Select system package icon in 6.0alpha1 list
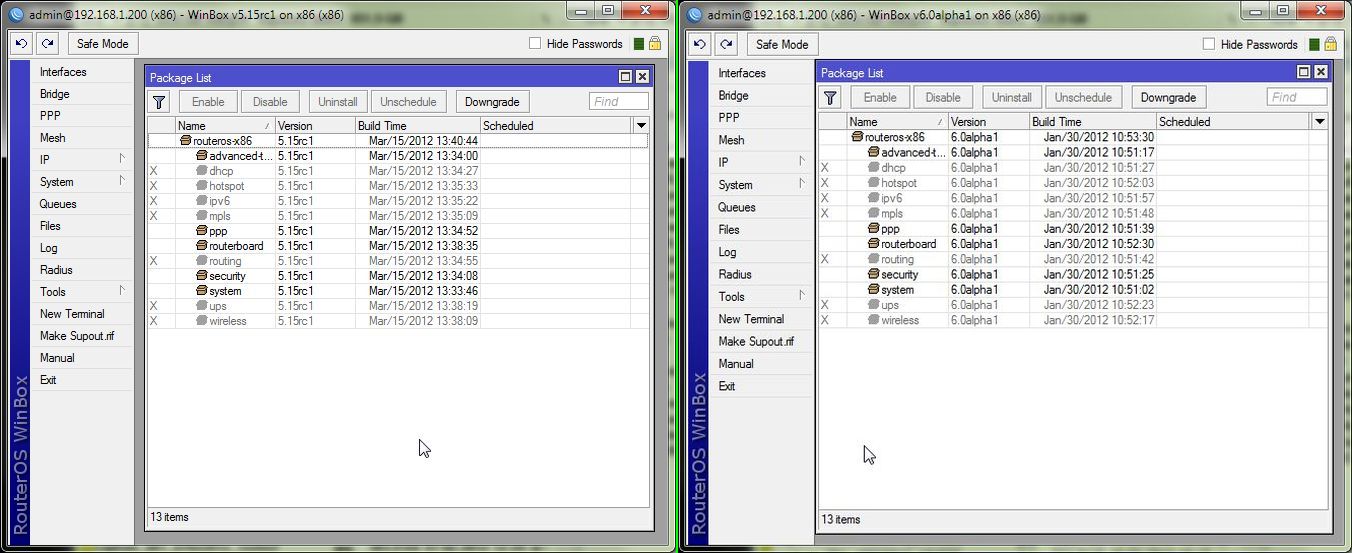Screen dimensions: 1352x553 pos(873,290)
